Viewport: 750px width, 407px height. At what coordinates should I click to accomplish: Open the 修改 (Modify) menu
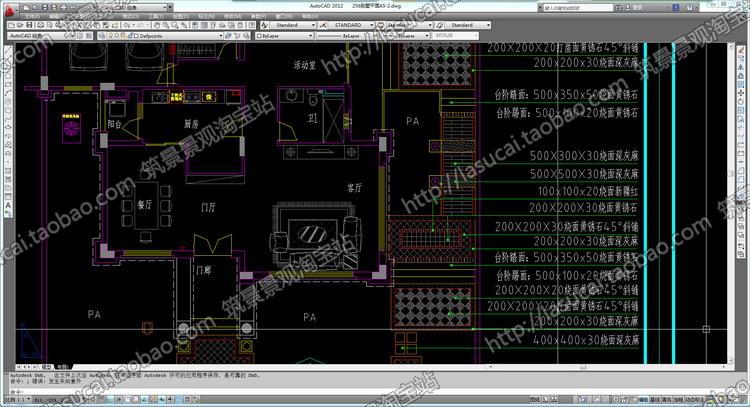coord(232,16)
